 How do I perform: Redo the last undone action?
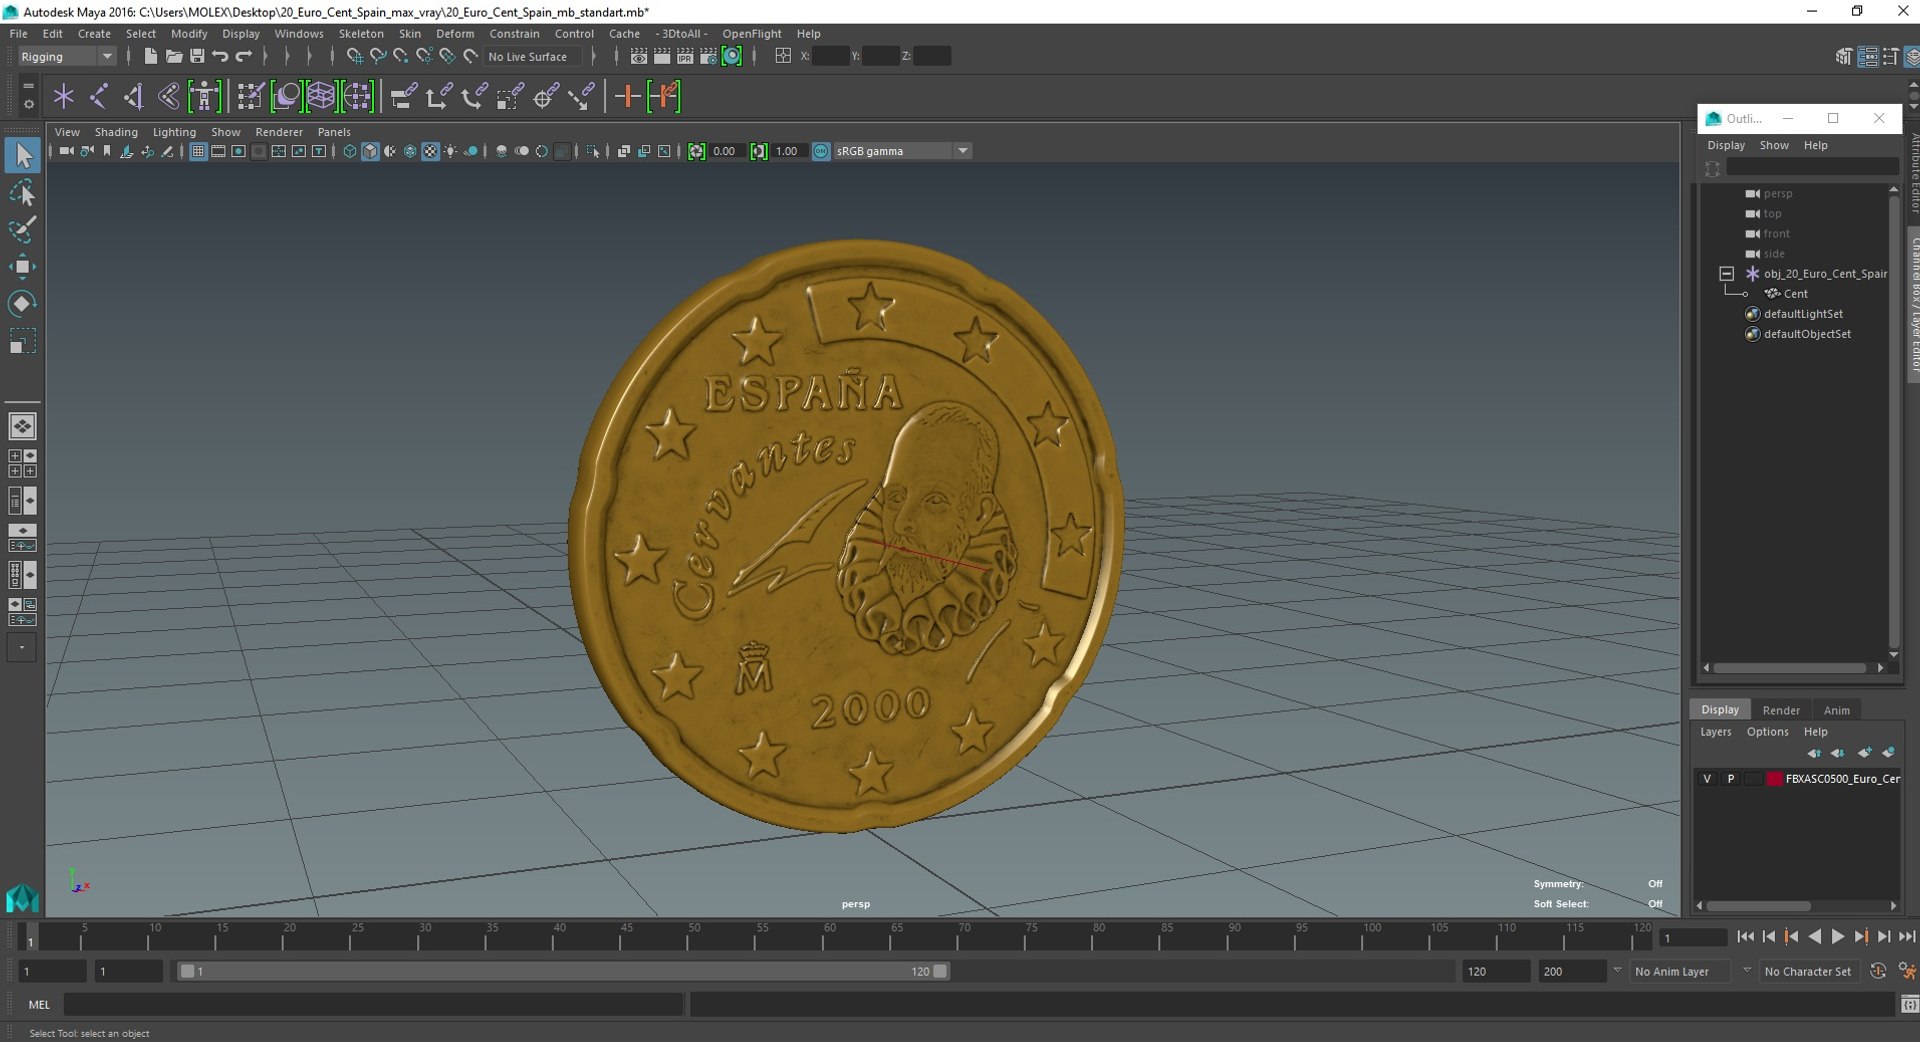(x=244, y=57)
